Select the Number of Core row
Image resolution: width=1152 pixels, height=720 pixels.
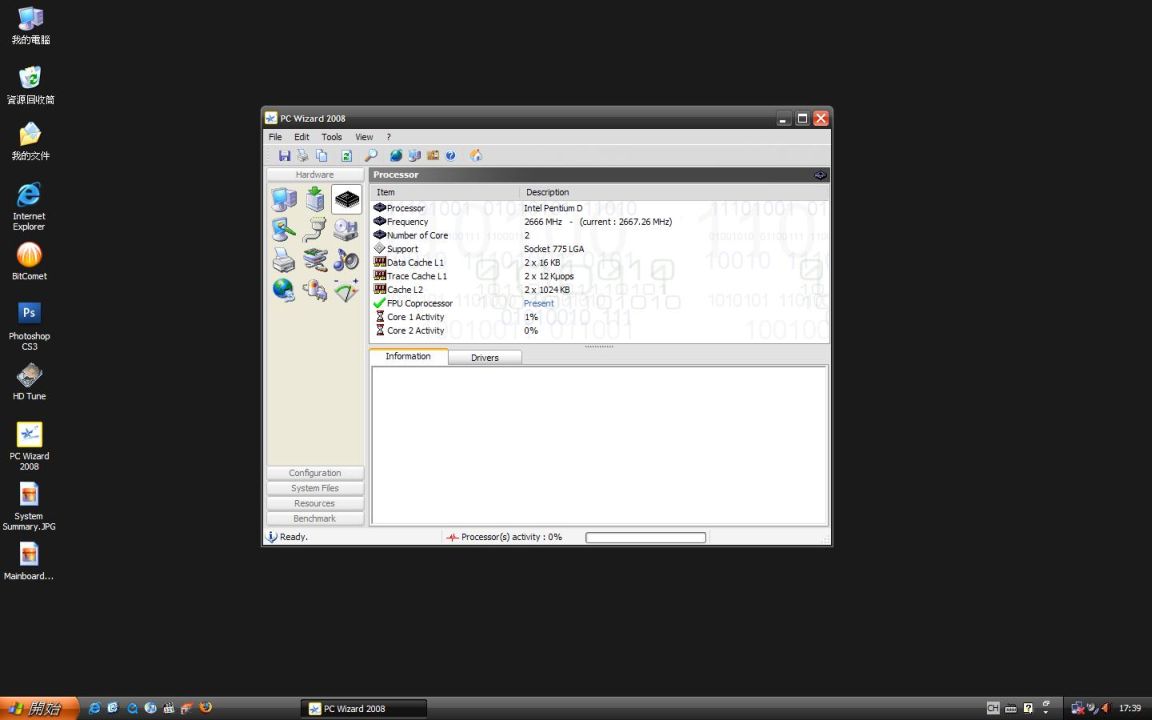click(599, 235)
